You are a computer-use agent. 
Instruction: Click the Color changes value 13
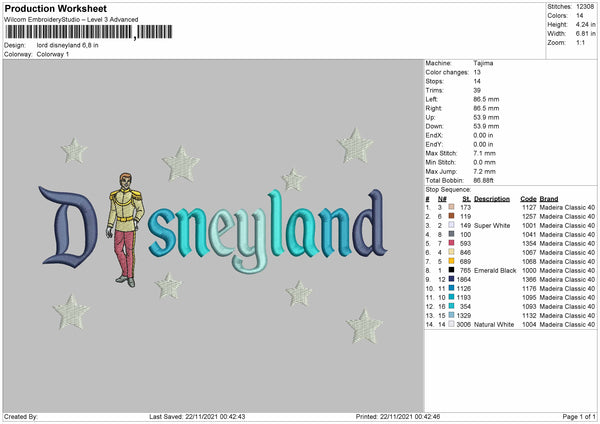[x=477, y=72]
